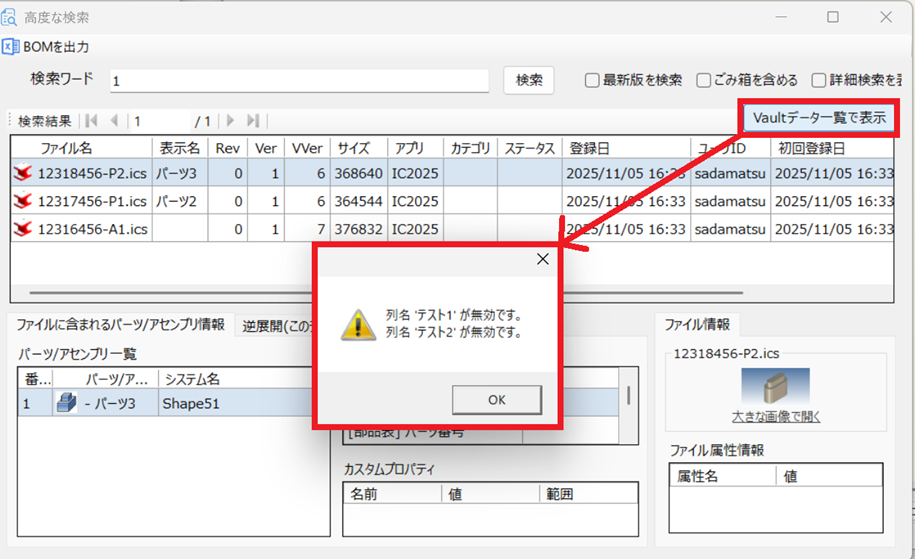The width and height of the screenshot is (915, 559).
Task: Click the 名前 custom property header
Action: click(x=392, y=494)
